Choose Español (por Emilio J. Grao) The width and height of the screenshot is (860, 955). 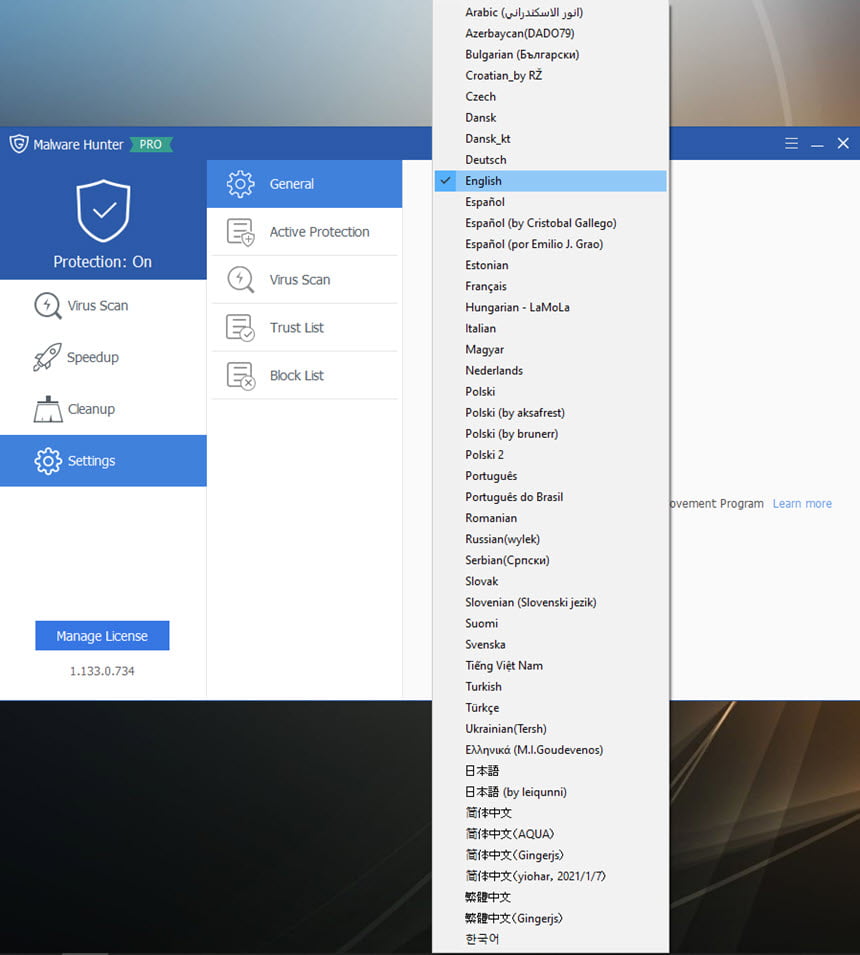[x=551, y=244]
